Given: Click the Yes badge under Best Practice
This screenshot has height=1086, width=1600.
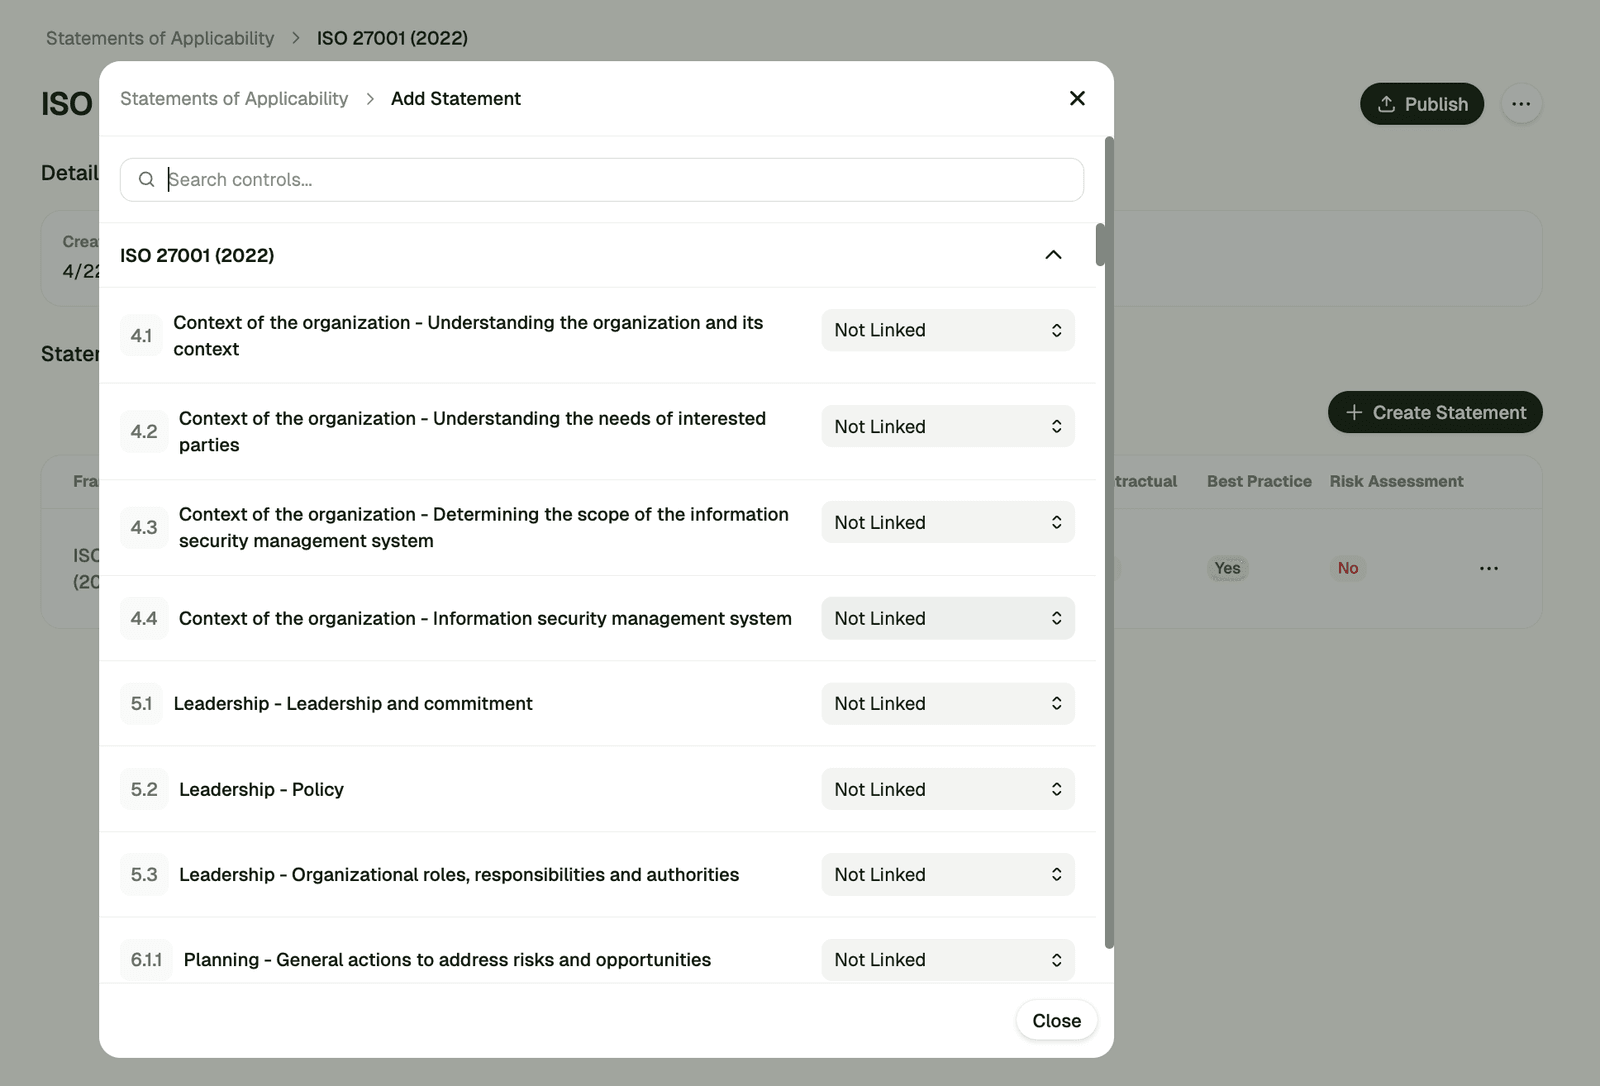Looking at the screenshot, I should click(x=1227, y=568).
